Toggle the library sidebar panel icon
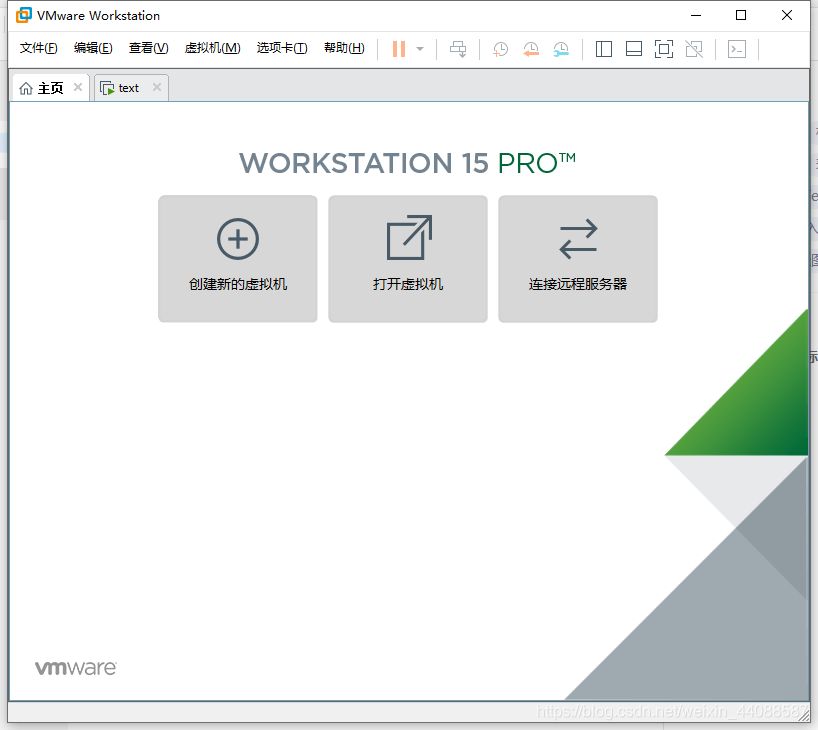 tap(604, 49)
